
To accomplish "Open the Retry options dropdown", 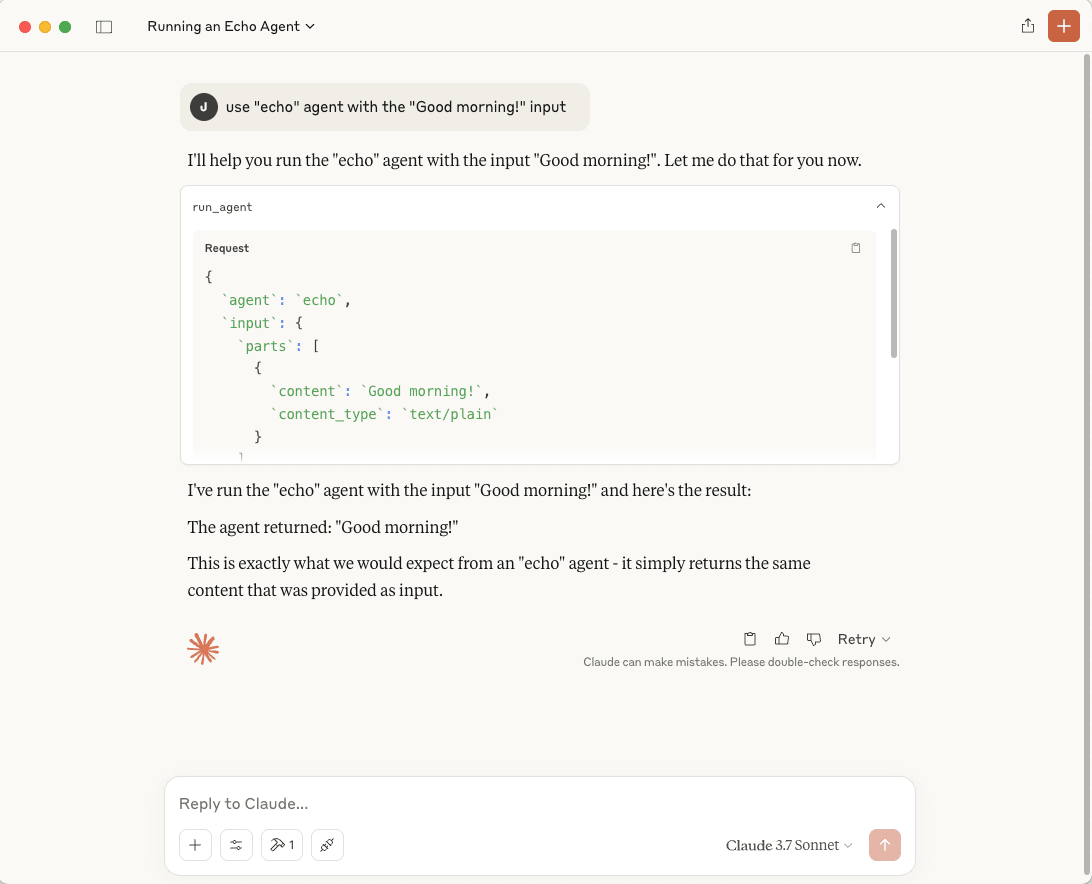I will [x=864, y=639].
